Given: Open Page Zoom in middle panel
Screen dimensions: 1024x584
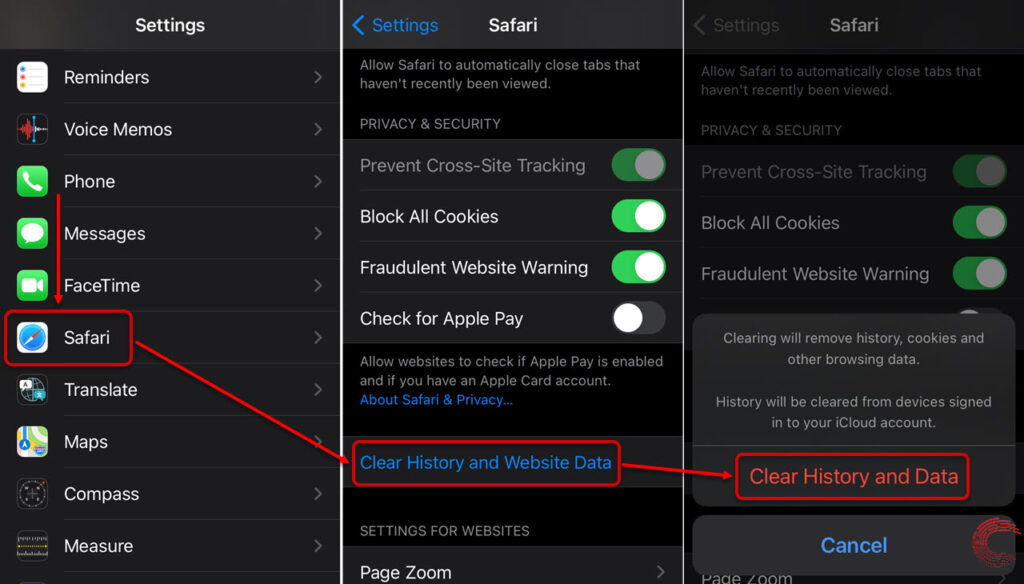Looking at the screenshot, I should point(513,566).
